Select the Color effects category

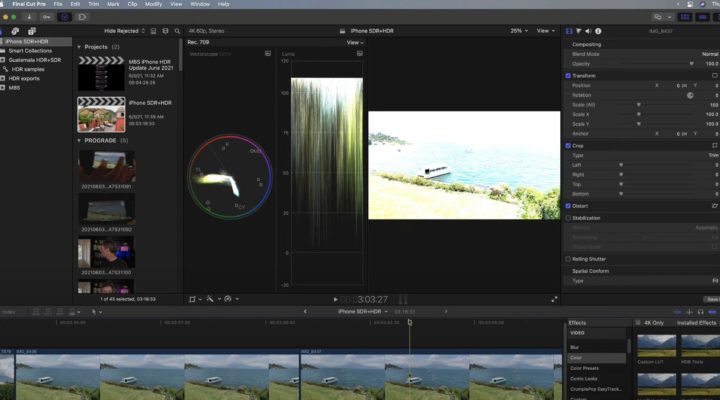597,358
